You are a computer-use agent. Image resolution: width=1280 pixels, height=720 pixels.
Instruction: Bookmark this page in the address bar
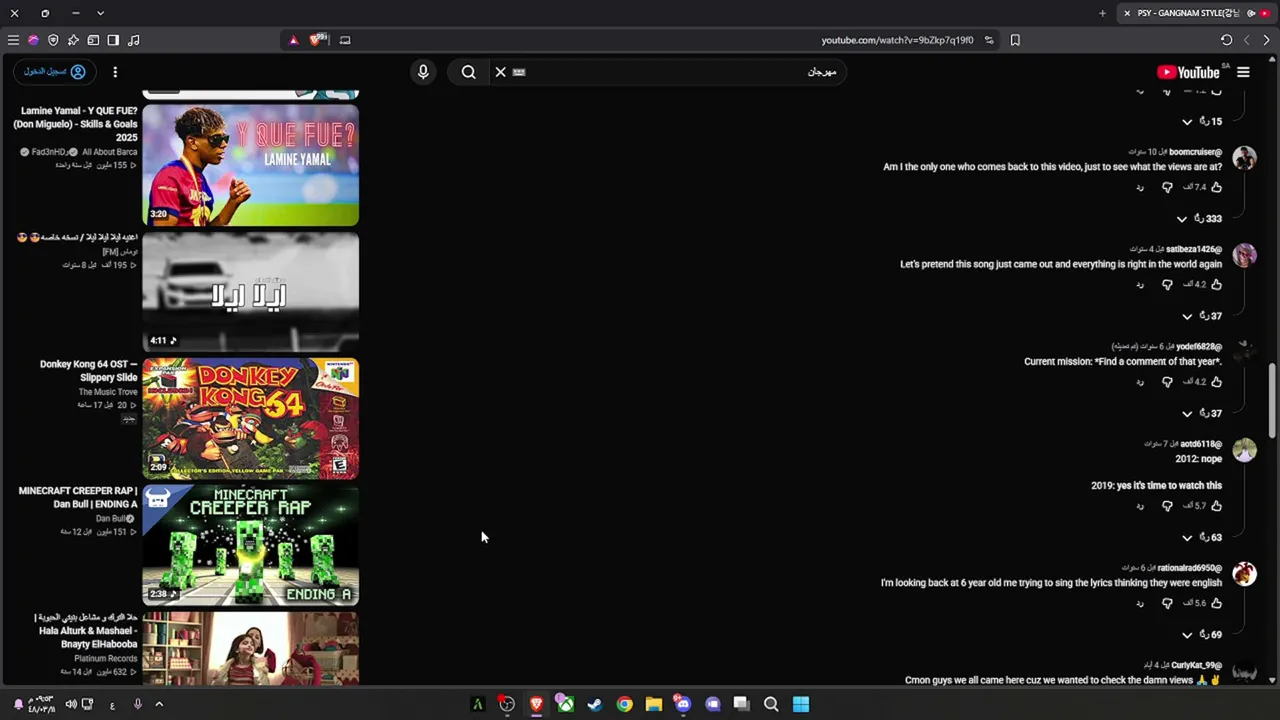click(x=1015, y=40)
